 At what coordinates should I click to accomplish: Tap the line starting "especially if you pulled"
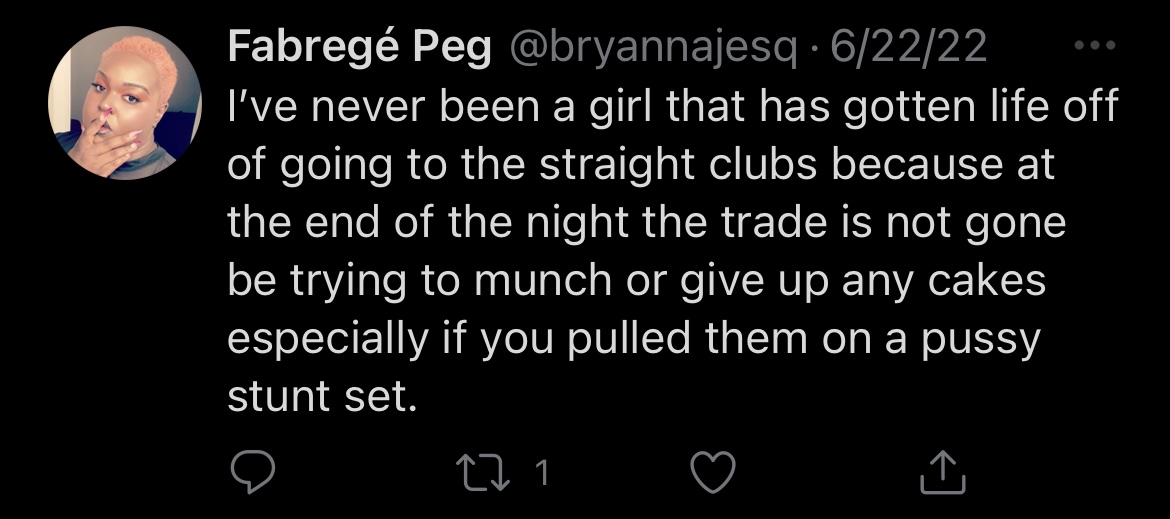[x=634, y=339]
